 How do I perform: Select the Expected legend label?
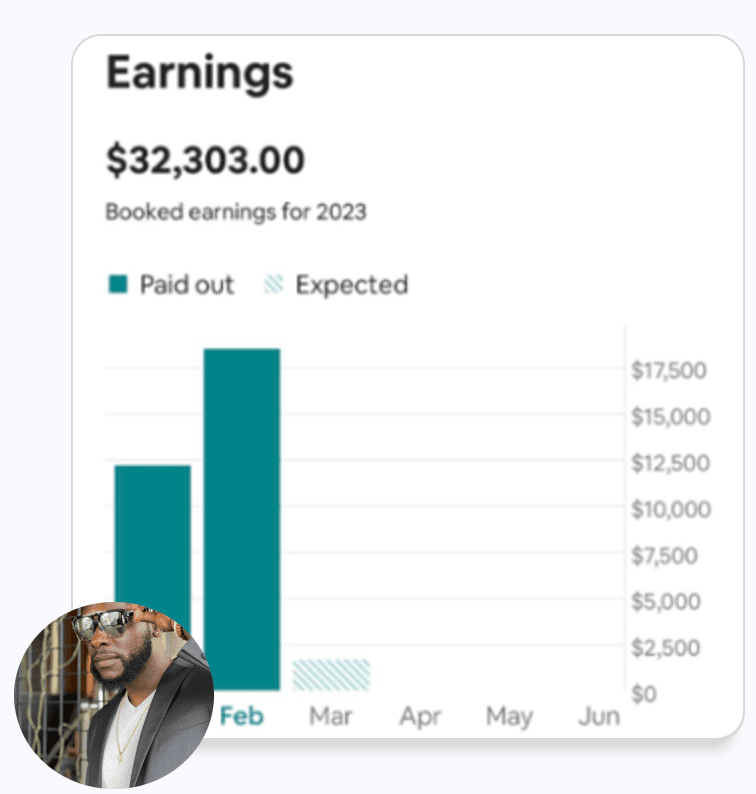pyautogui.click(x=351, y=285)
